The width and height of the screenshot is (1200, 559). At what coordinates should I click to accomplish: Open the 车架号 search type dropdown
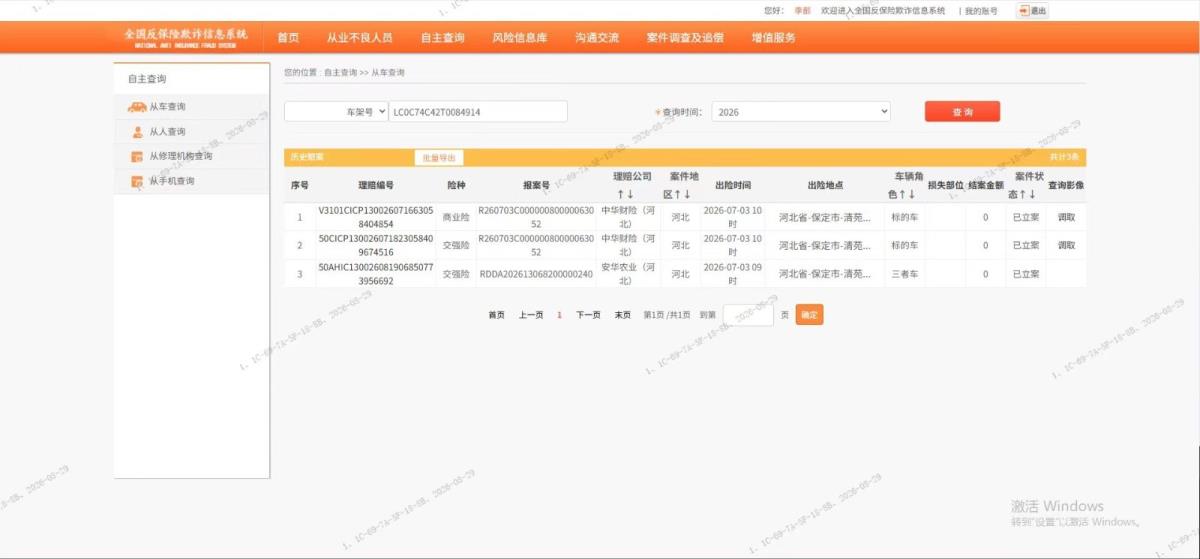click(336, 112)
